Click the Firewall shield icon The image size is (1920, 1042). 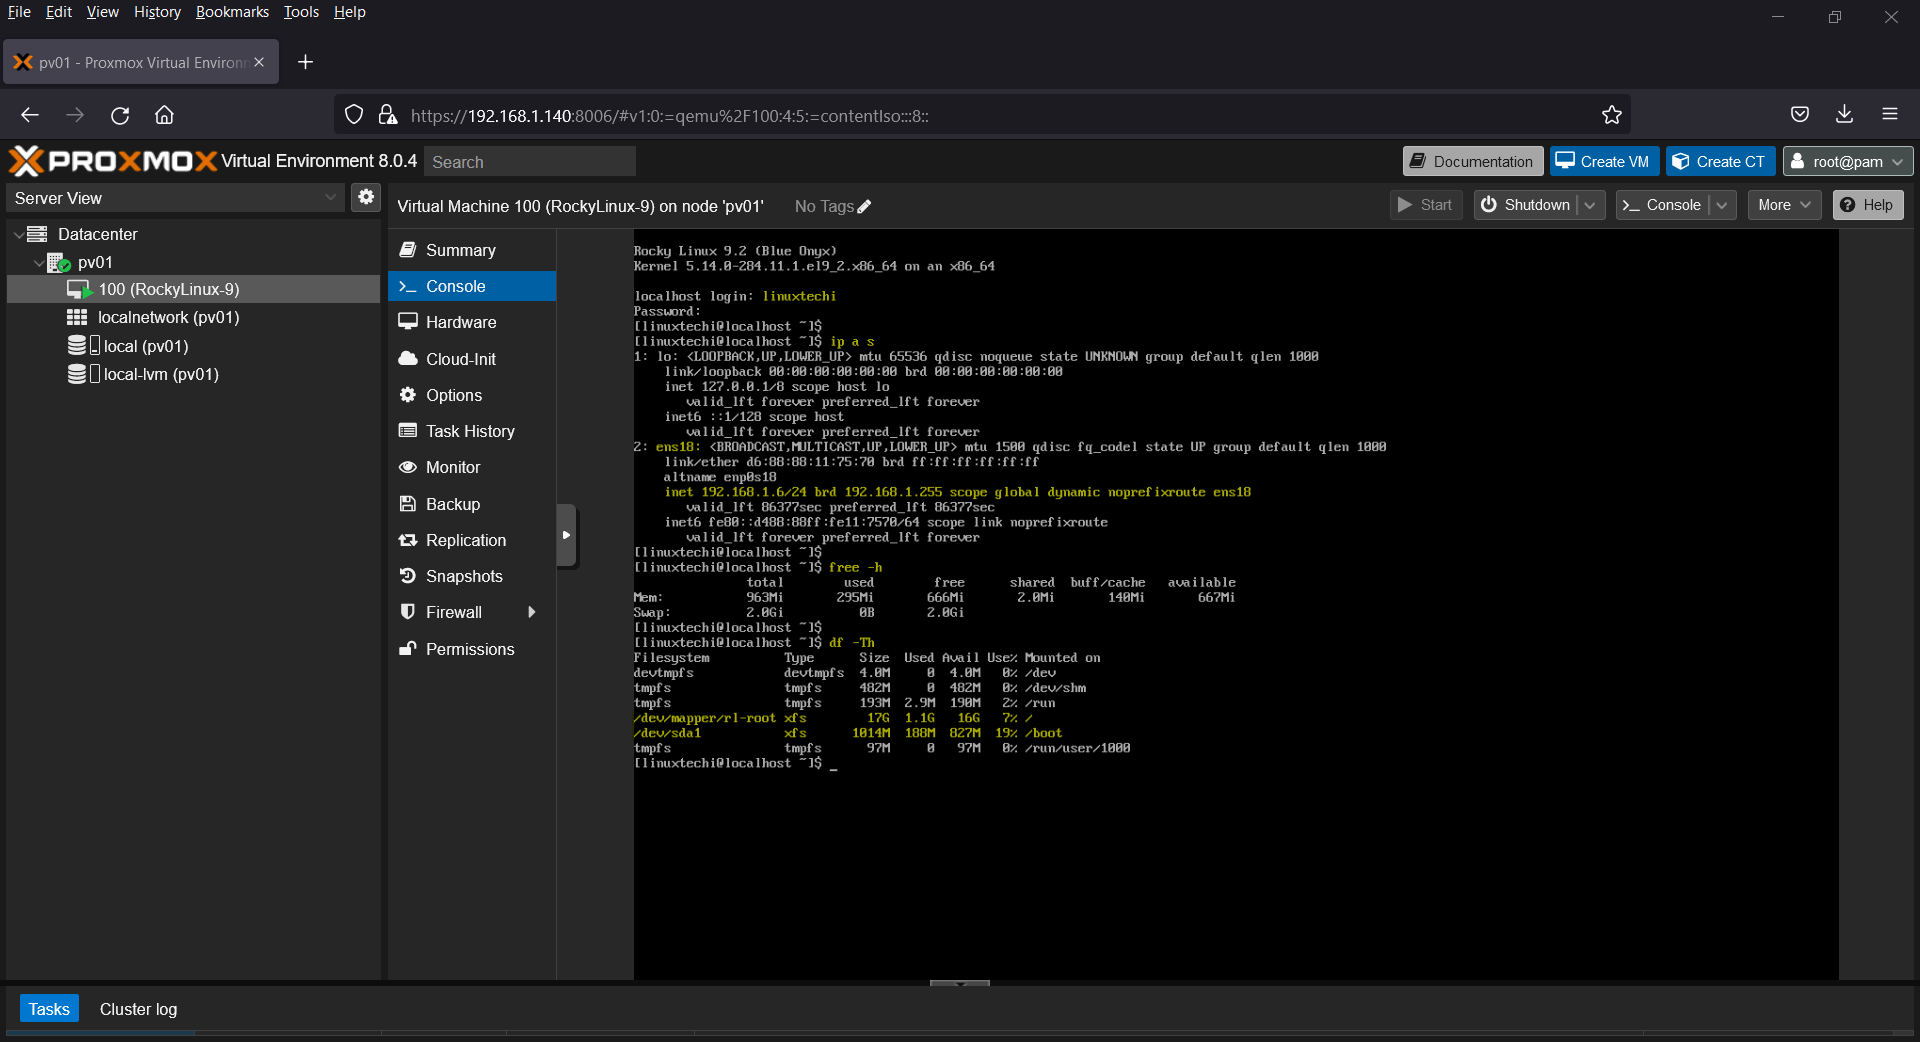[x=408, y=612]
